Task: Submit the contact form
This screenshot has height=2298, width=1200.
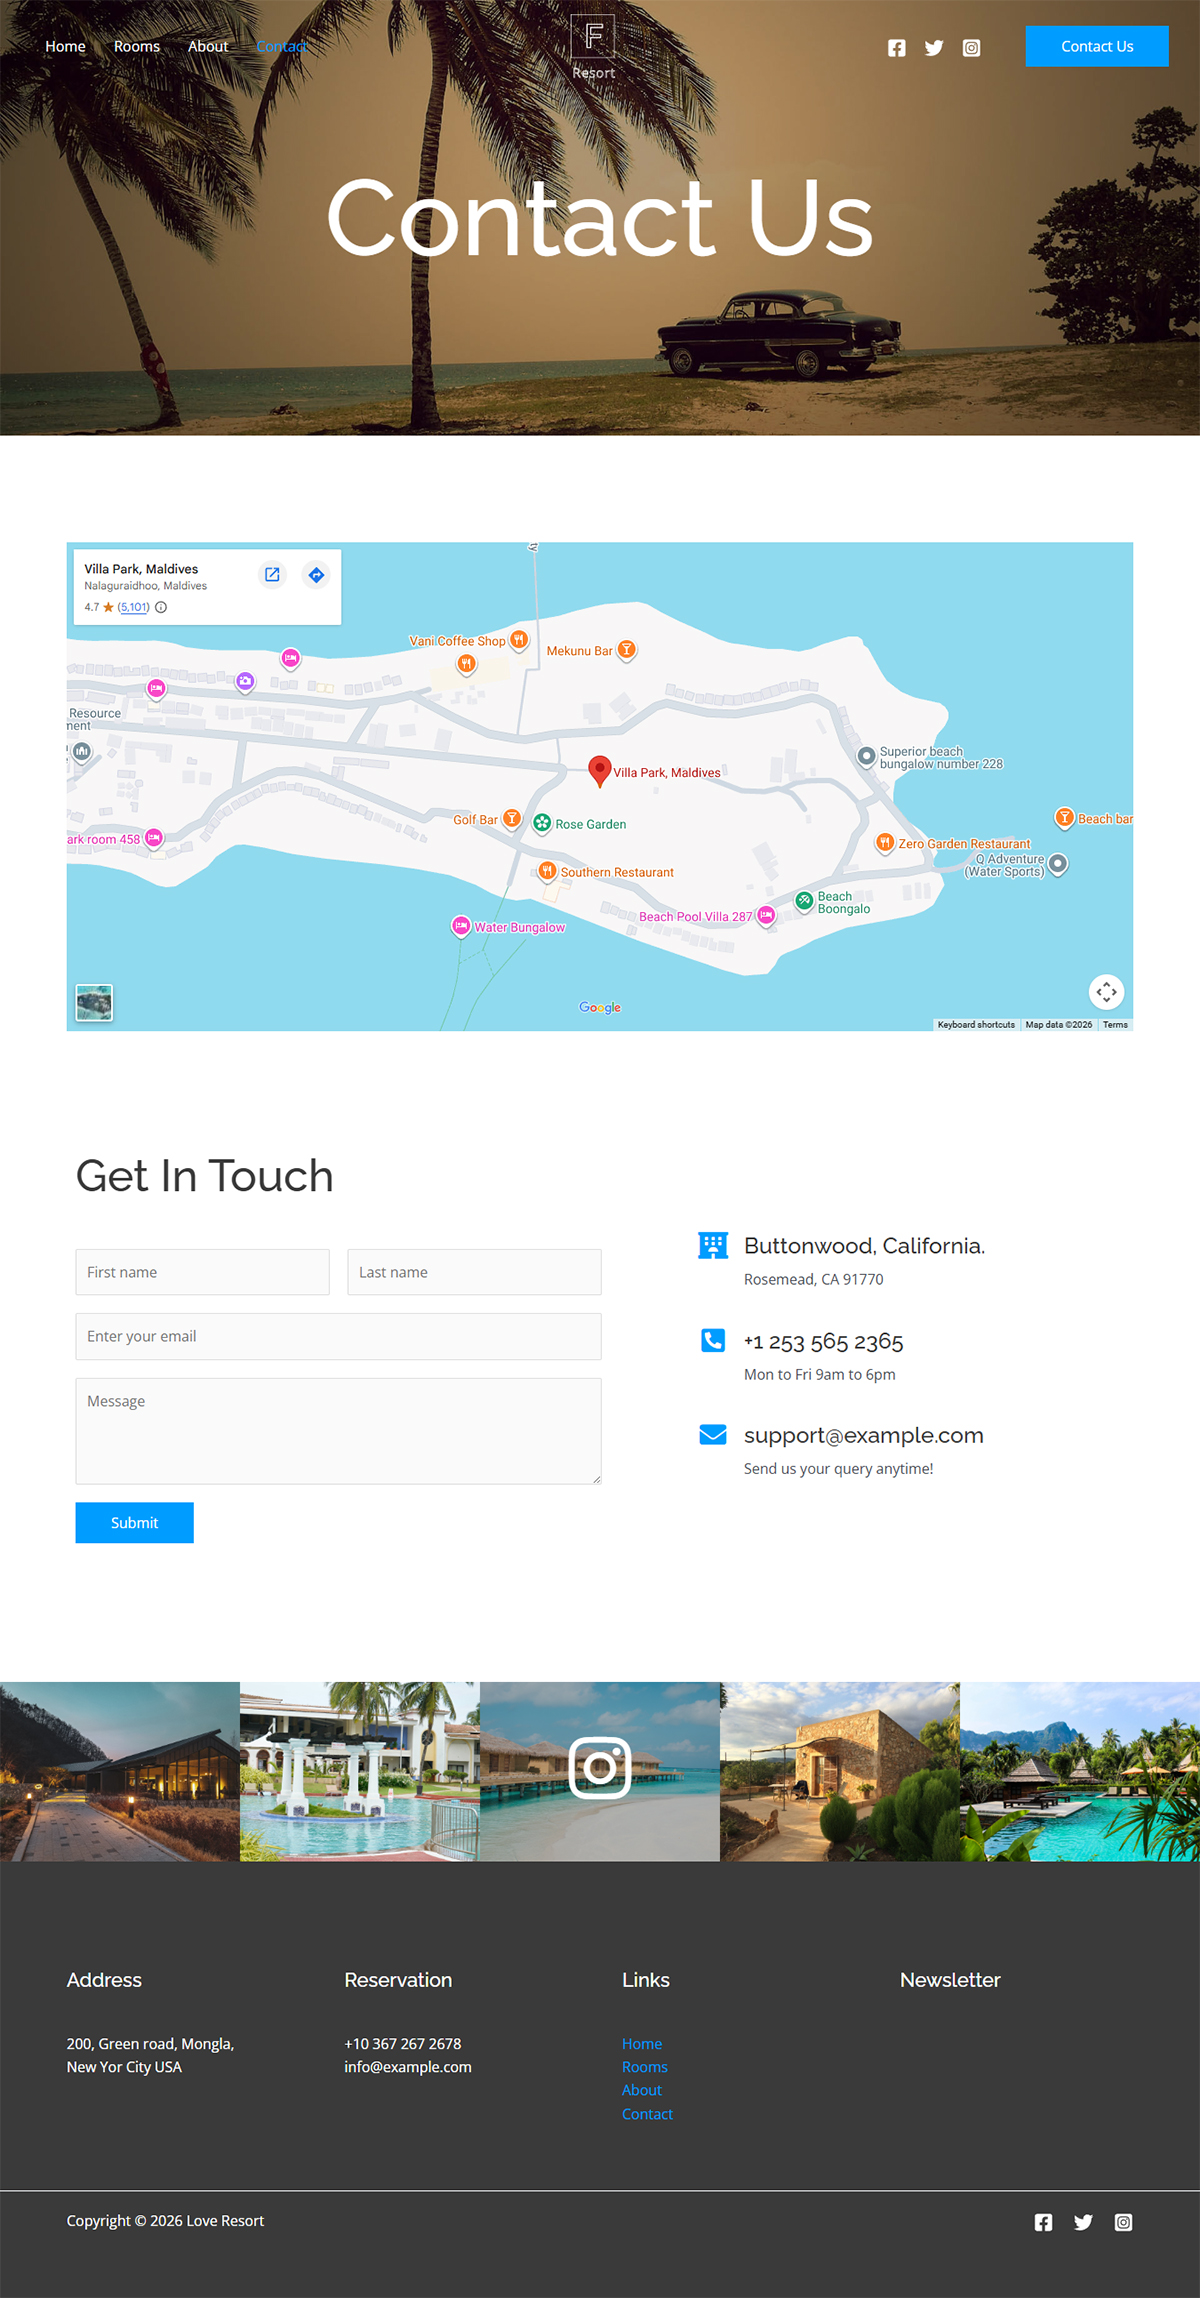Action: pos(134,1522)
